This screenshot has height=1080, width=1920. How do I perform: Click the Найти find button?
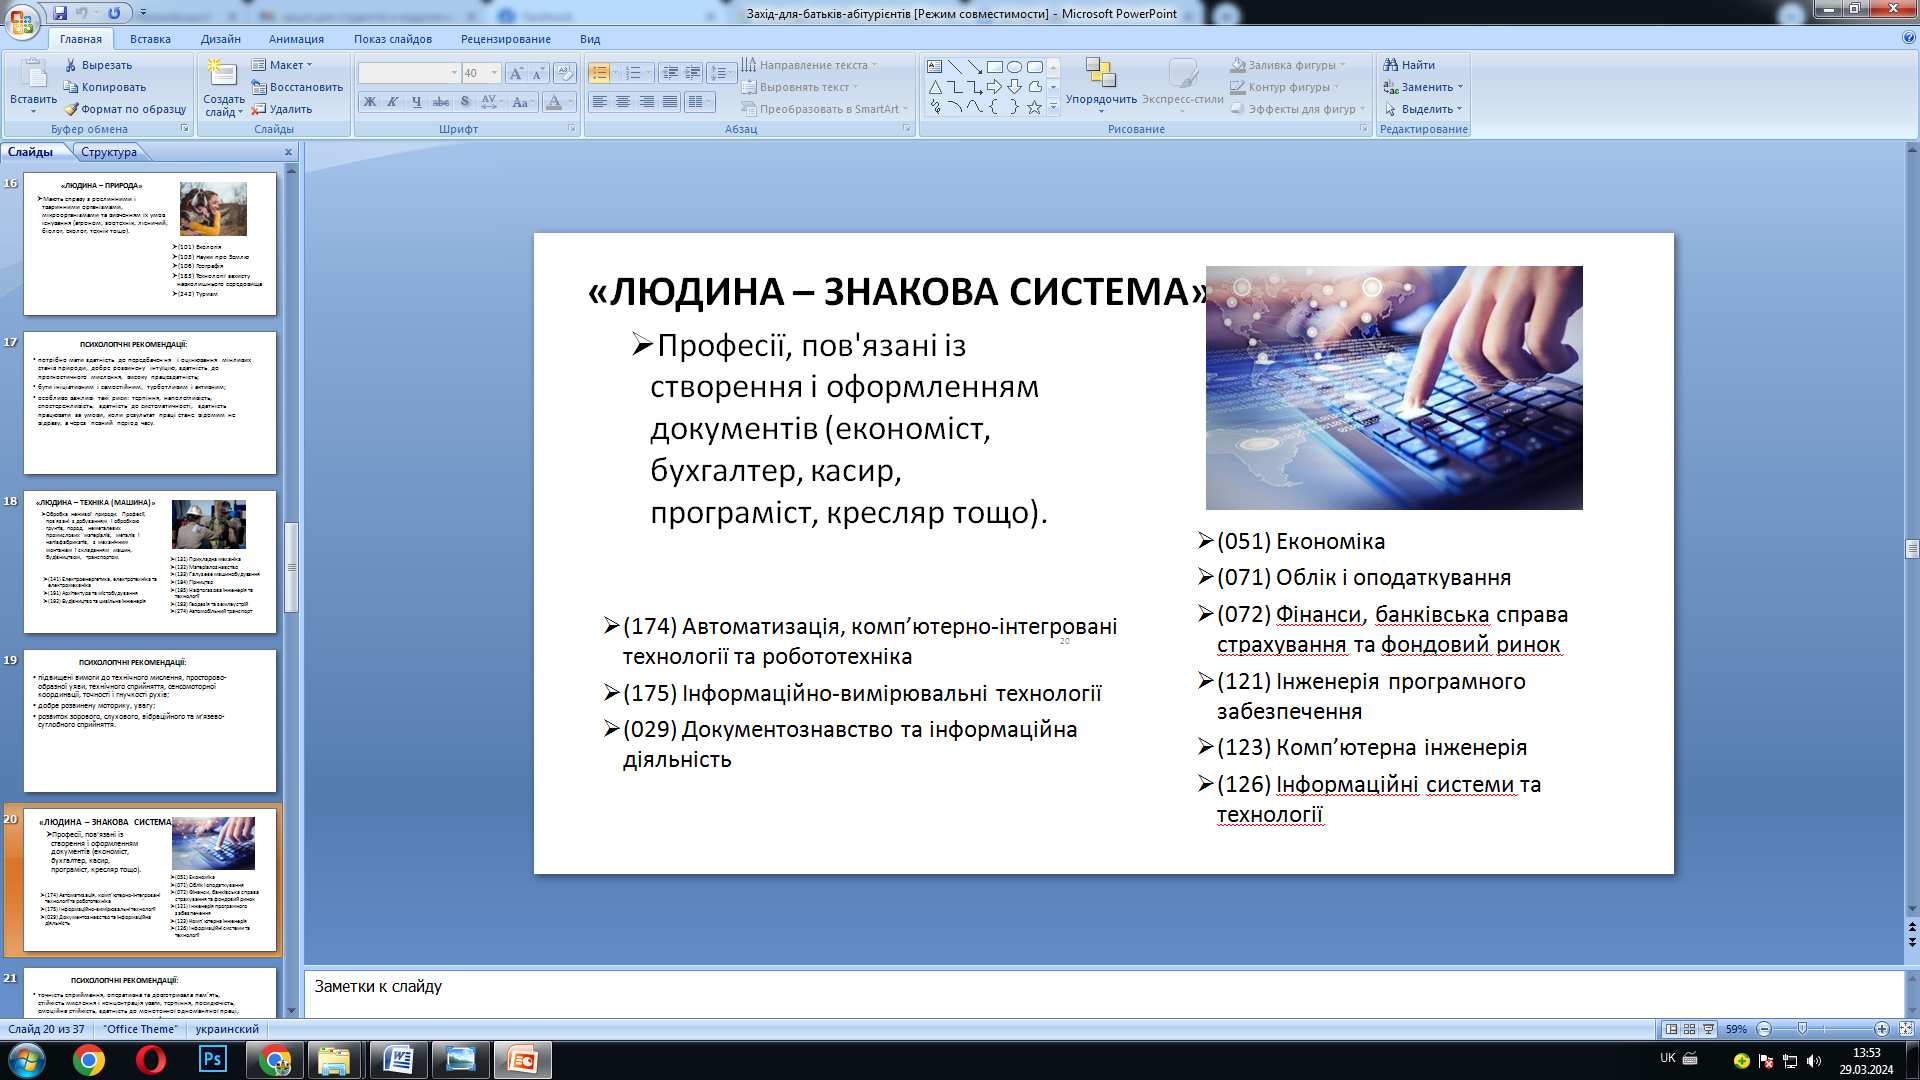point(1409,65)
